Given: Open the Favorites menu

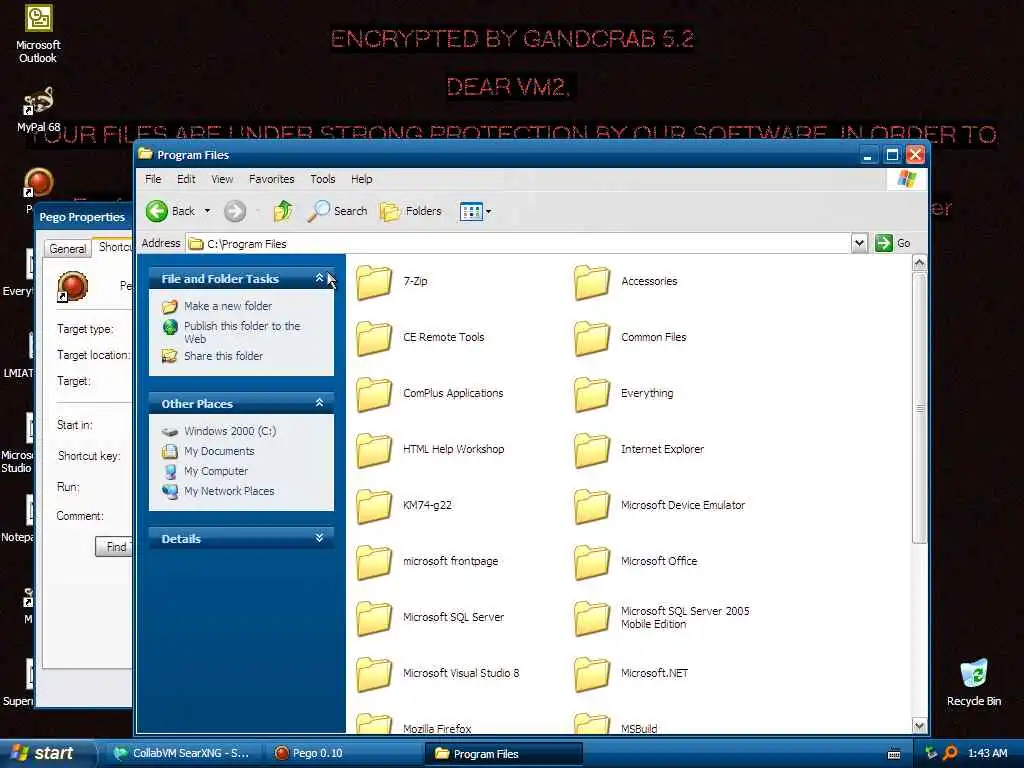Looking at the screenshot, I should pyautogui.click(x=272, y=179).
